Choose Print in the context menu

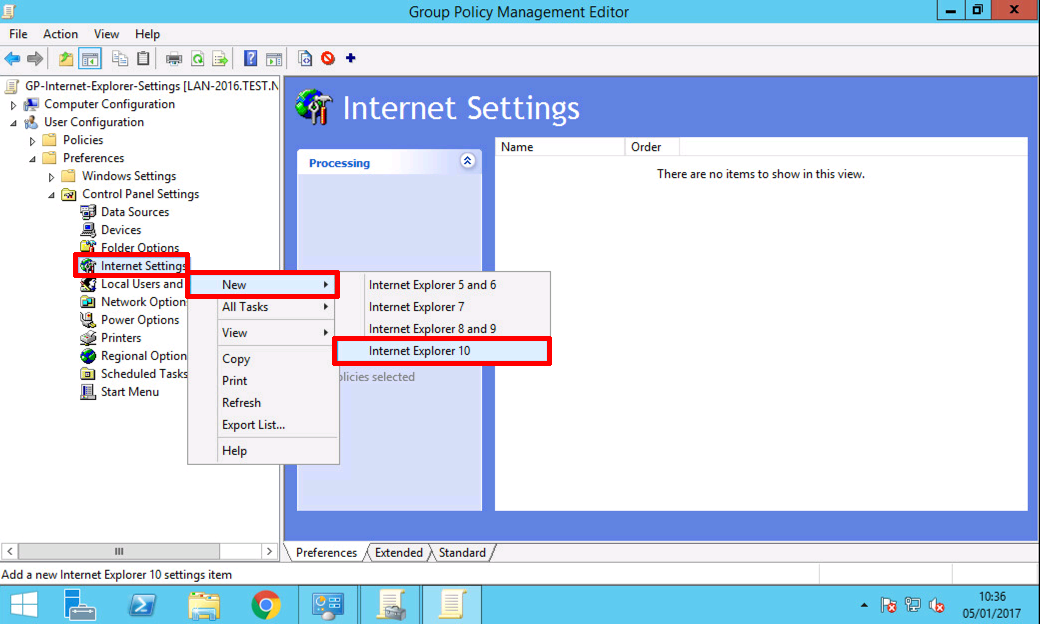coord(263,381)
